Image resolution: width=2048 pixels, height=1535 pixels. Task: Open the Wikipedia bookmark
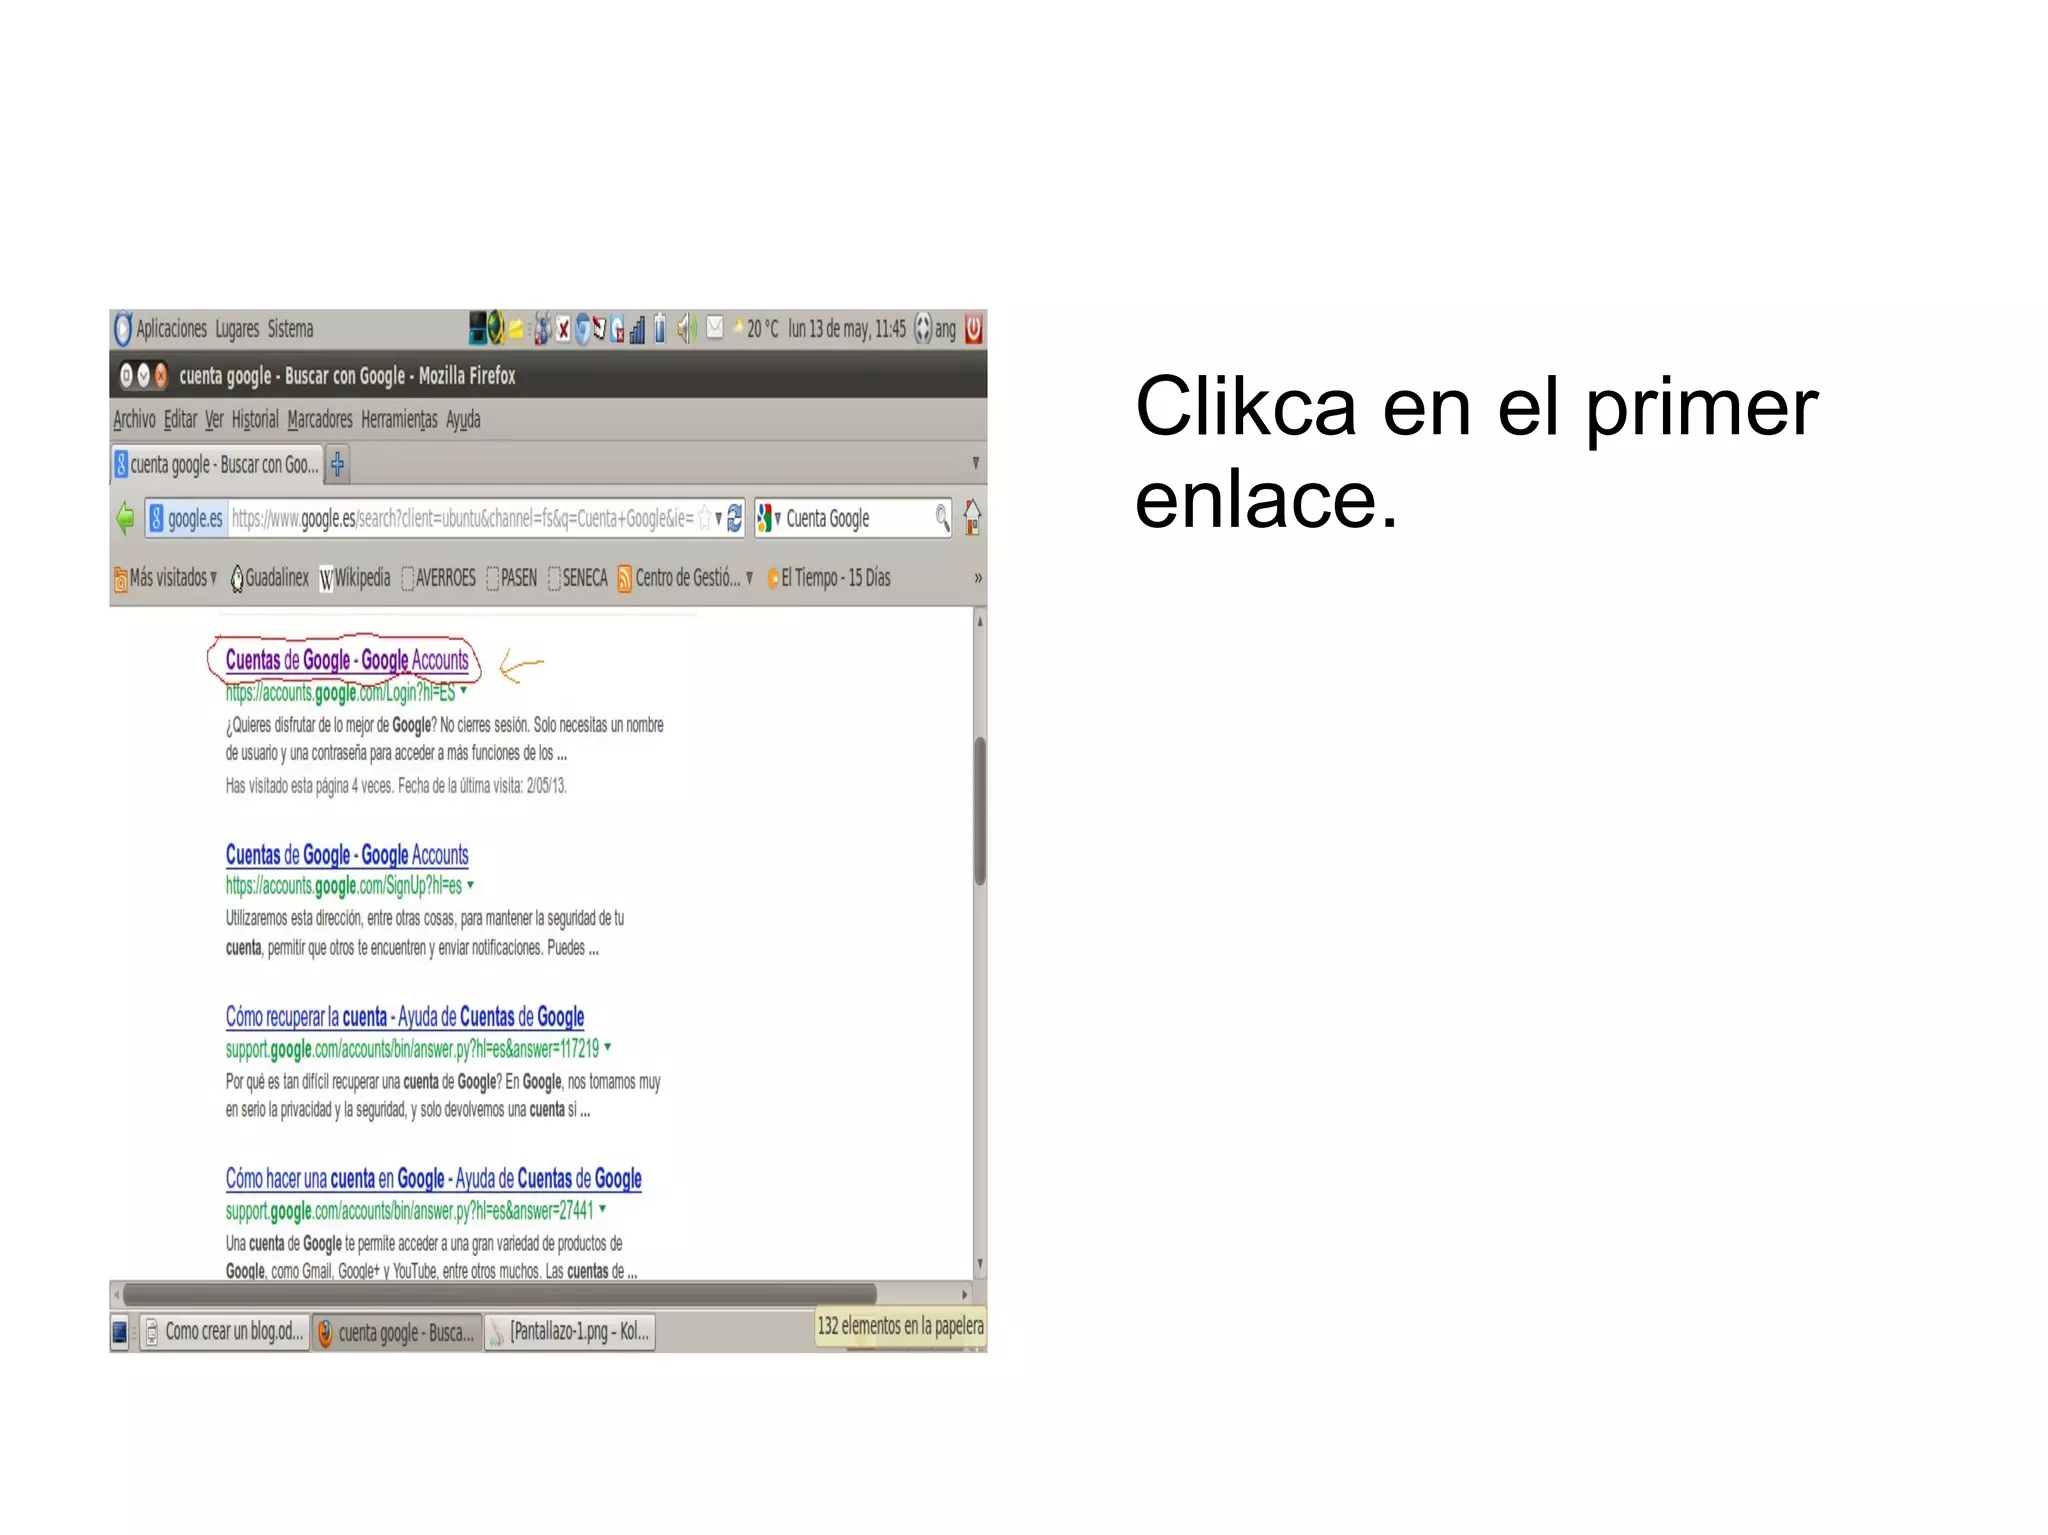pyautogui.click(x=355, y=578)
